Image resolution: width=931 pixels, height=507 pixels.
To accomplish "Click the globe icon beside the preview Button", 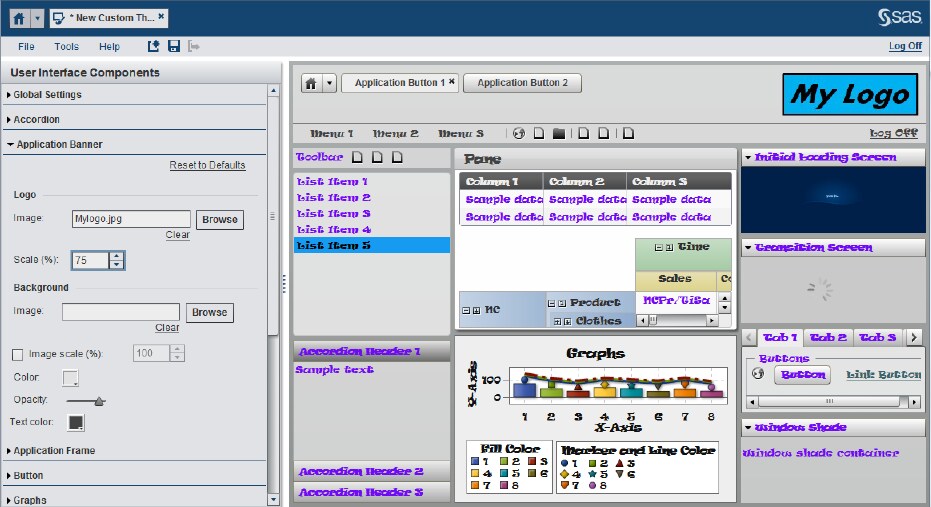I will click(757, 375).
